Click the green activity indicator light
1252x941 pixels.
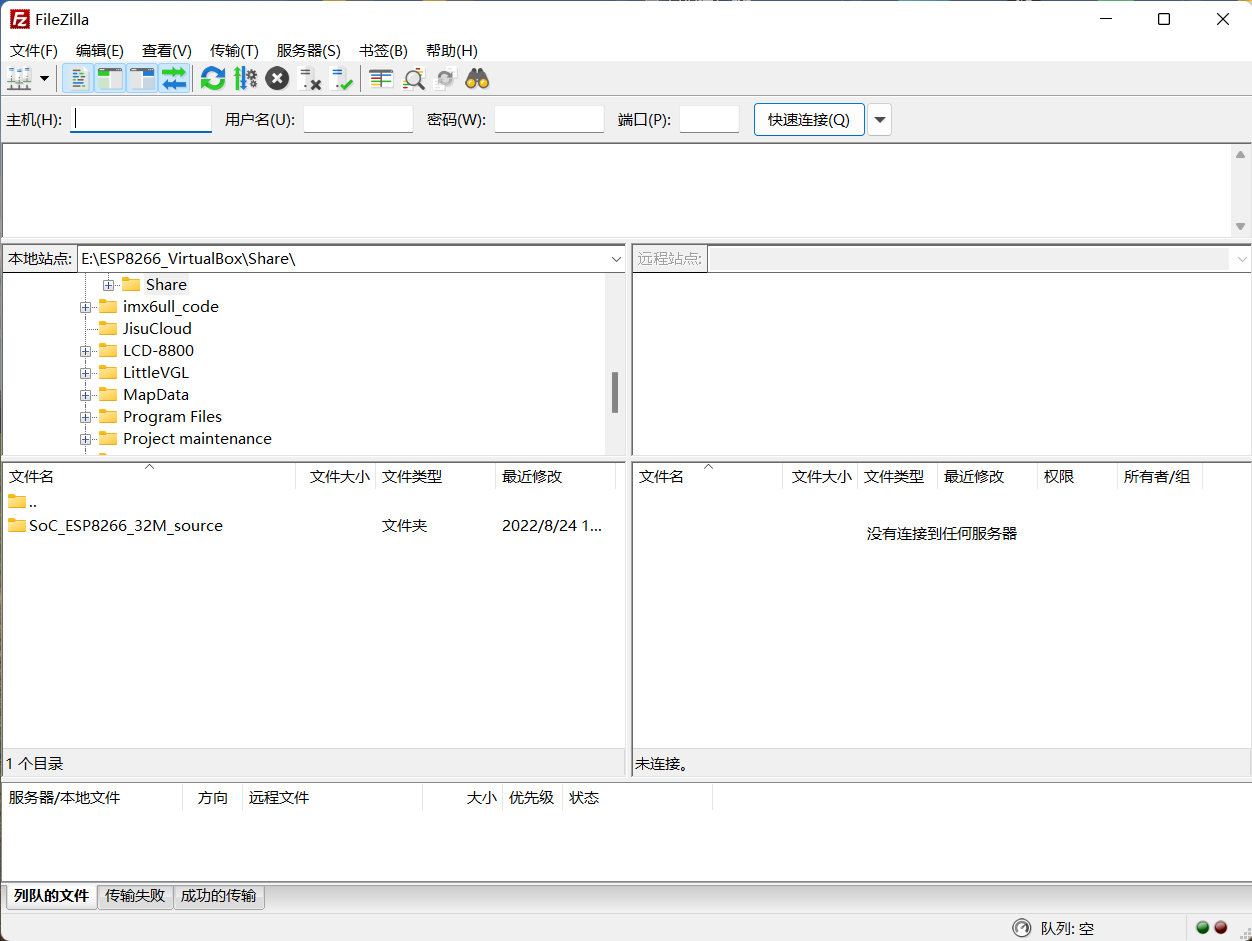[1203, 928]
